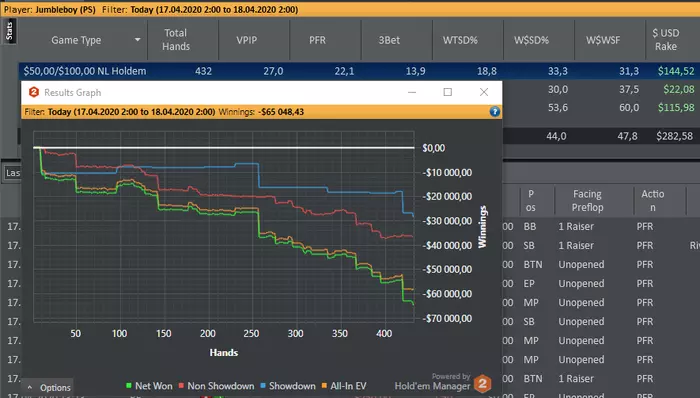Expand the Options panel
Image resolution: width=700 pixels, height=398 pixels.
pos(48,387)
